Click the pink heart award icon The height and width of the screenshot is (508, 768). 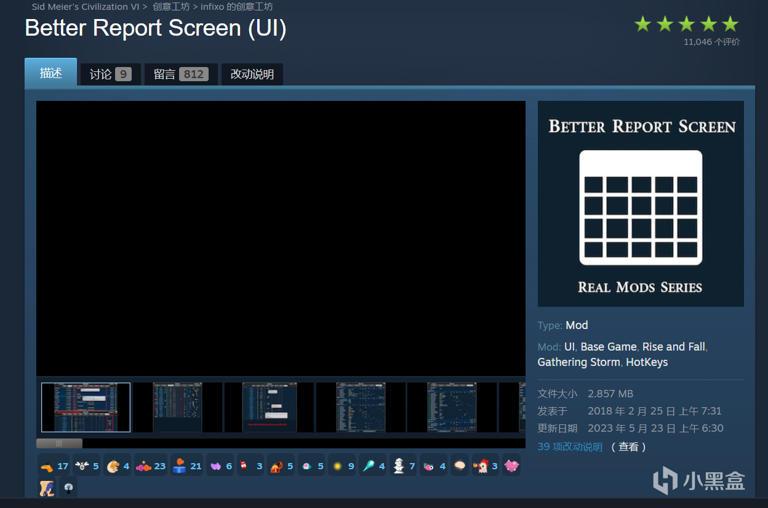[511, 466]
